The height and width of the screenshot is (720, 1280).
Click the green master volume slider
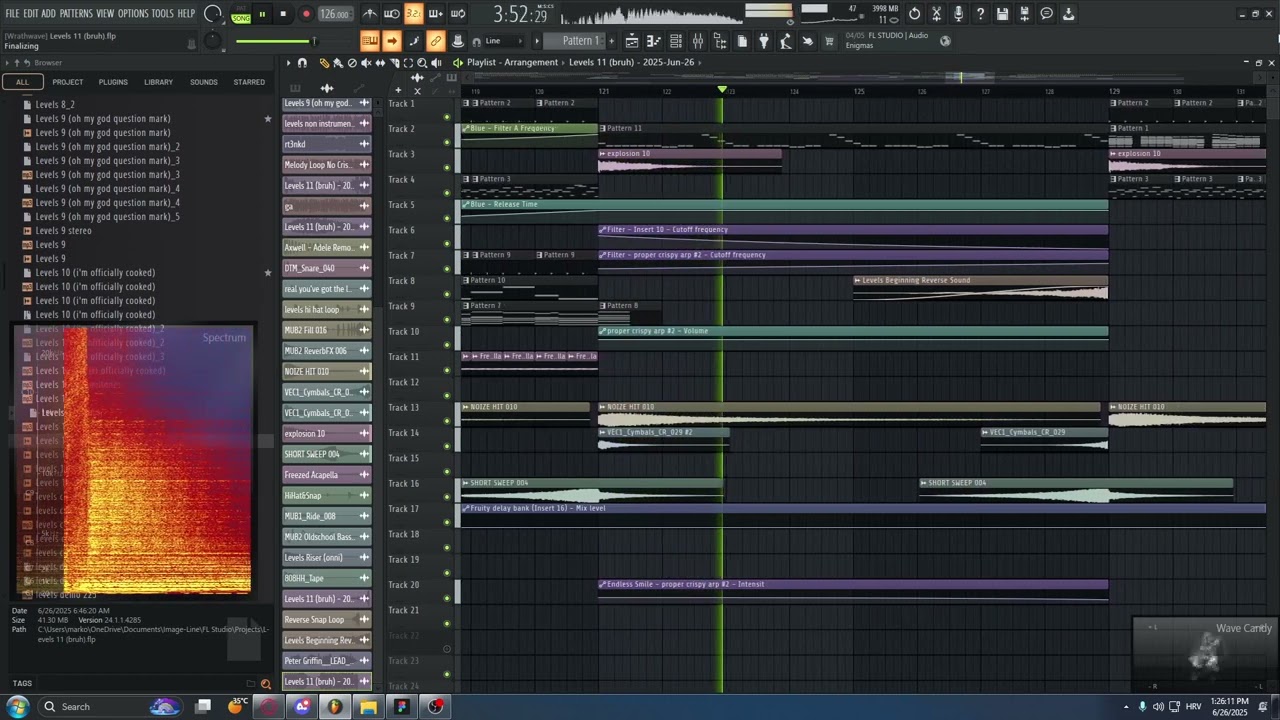(275, 41)
